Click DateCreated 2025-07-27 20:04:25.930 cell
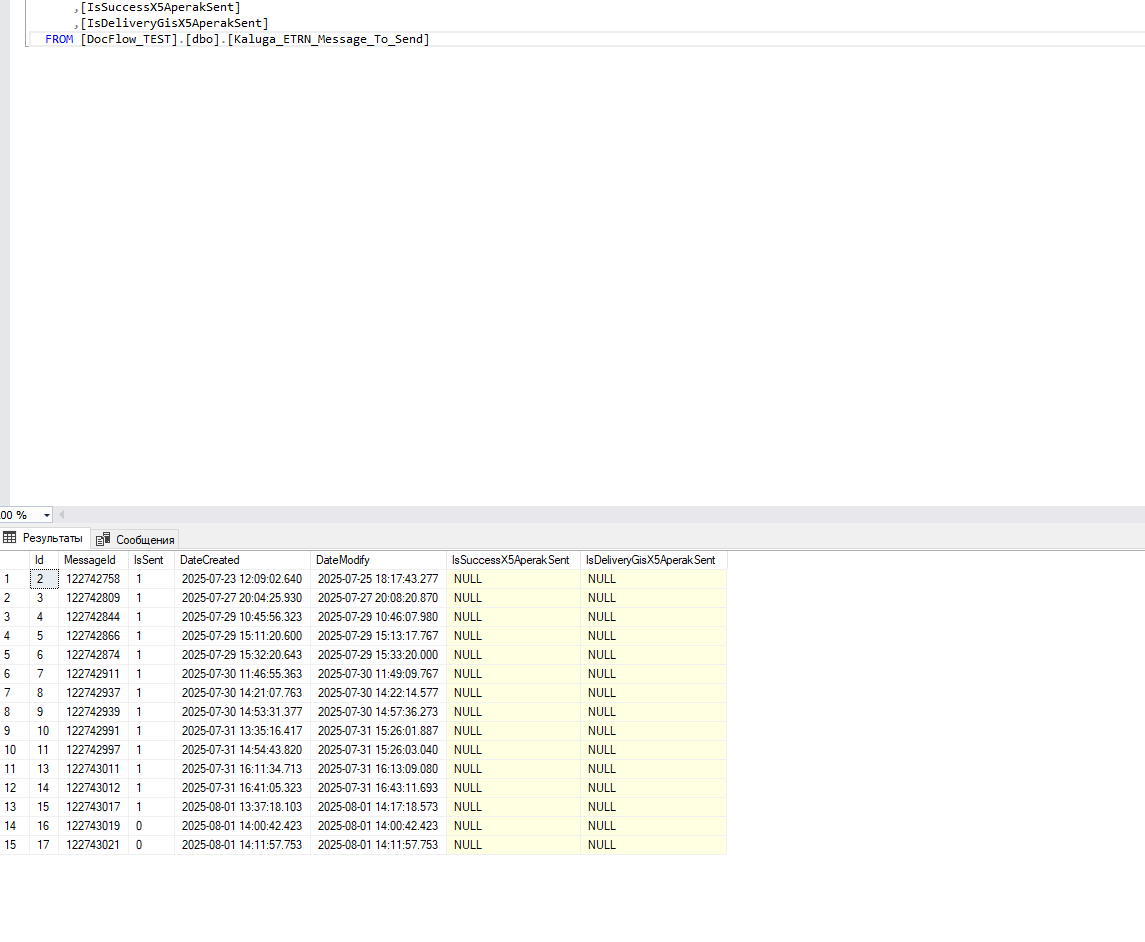 [x=242, y=598]
